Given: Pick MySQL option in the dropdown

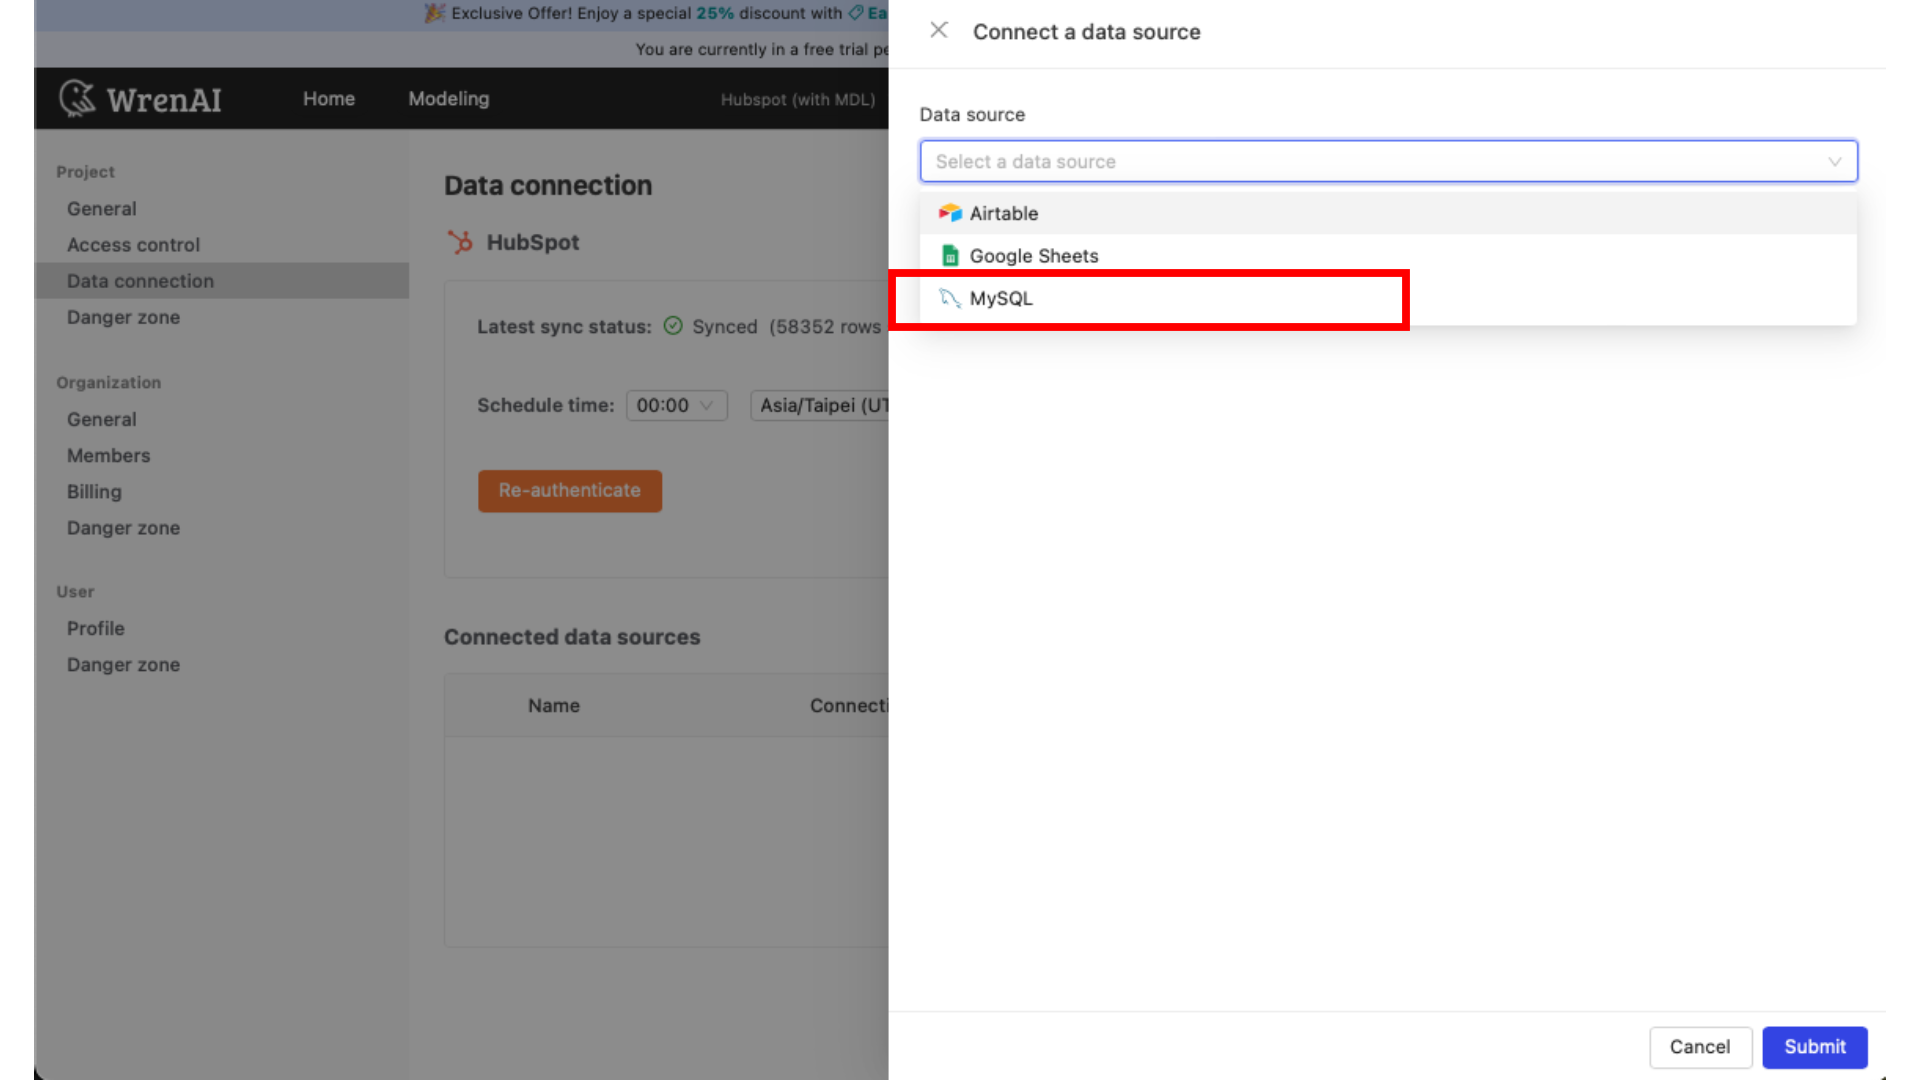Looking at the screenshot, I should click(1388, 298).
